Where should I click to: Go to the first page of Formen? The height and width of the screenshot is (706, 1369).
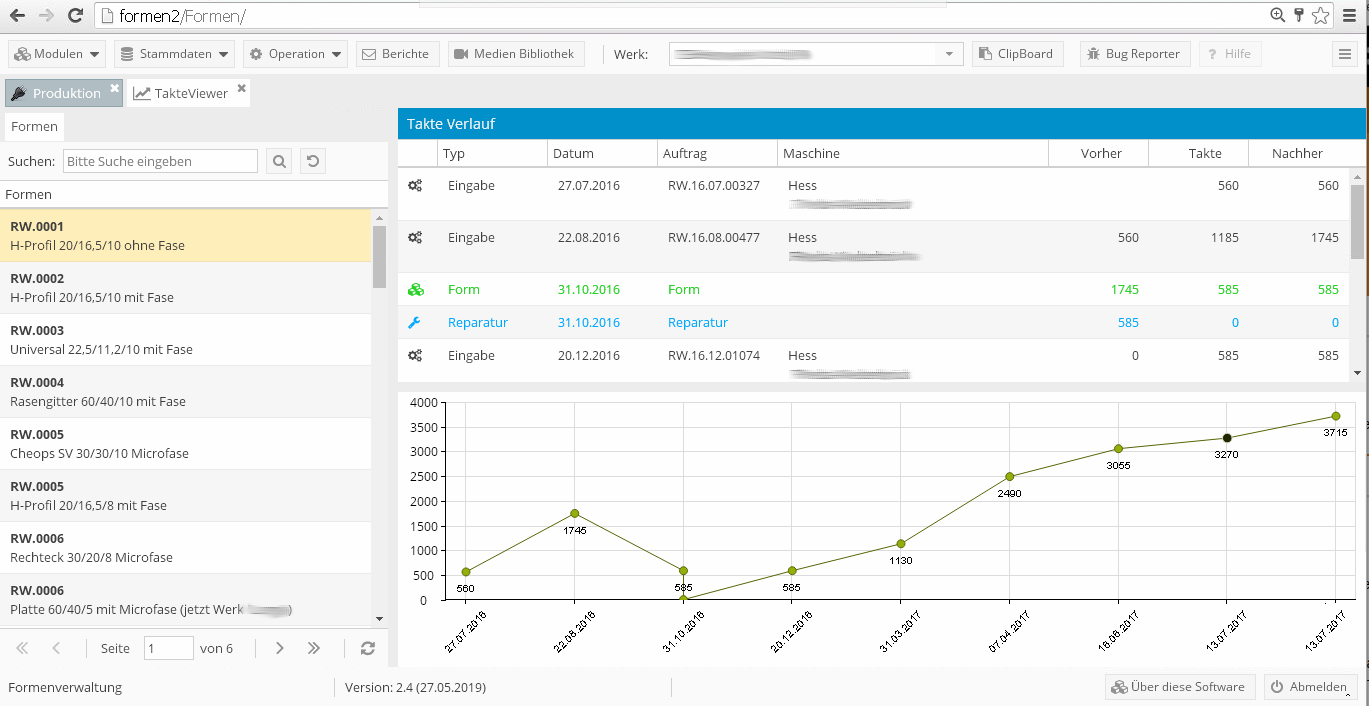click(x=23, y=648)
